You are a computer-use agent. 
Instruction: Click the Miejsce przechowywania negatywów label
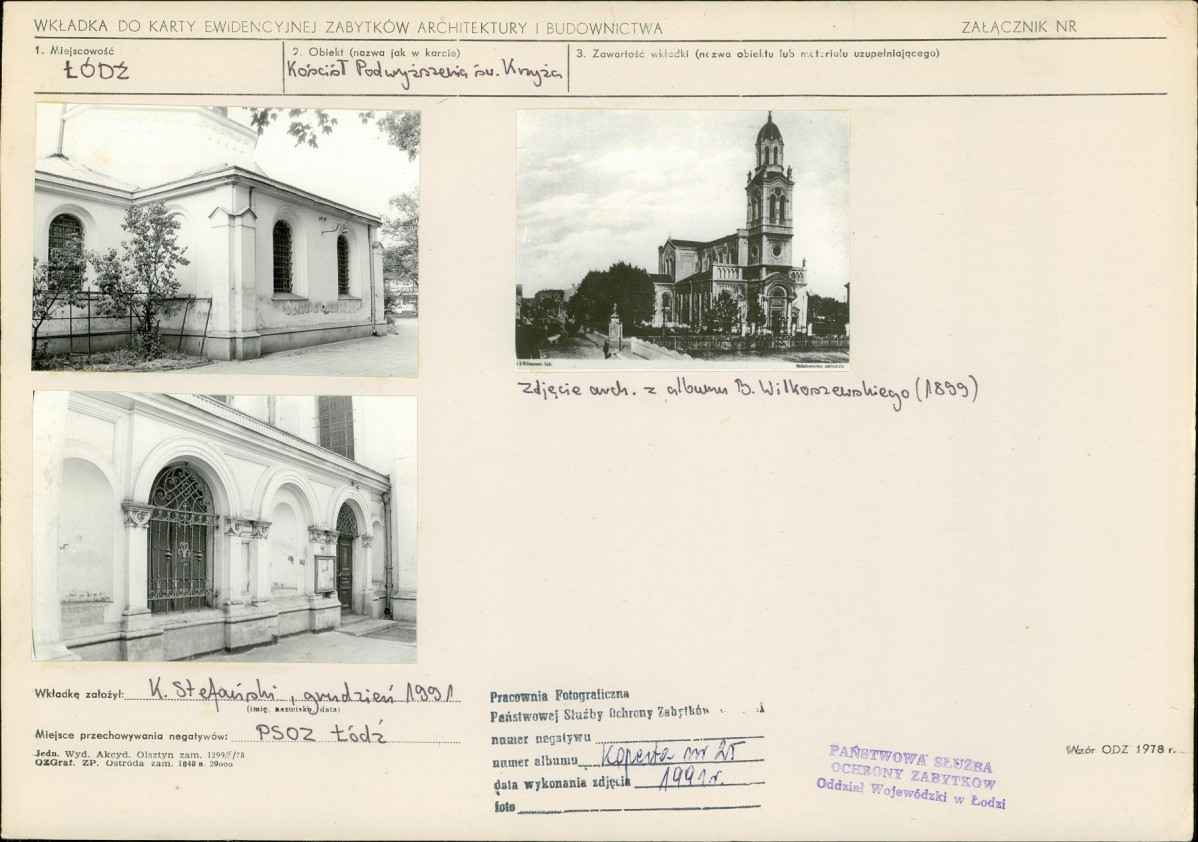click(x=130, y=734)
